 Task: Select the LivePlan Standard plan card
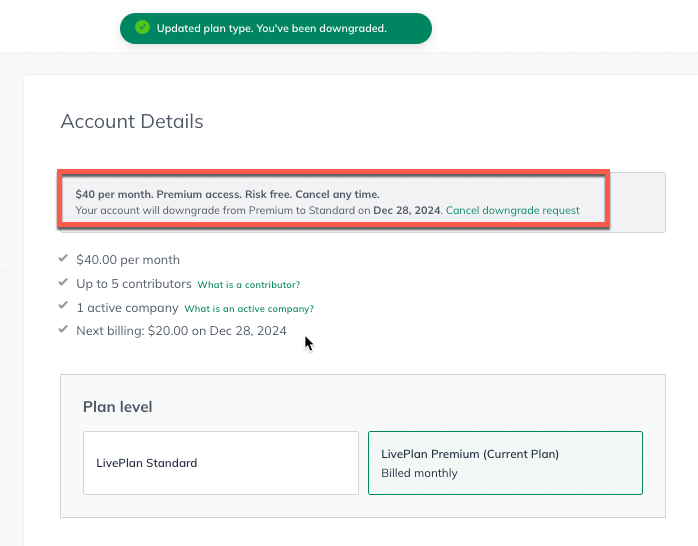pos(221,463)
